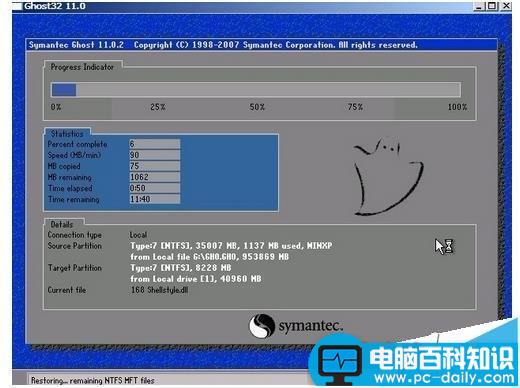Minimize the Ghost32 11.0 window
520x388 pixels.
coord(479,6)
